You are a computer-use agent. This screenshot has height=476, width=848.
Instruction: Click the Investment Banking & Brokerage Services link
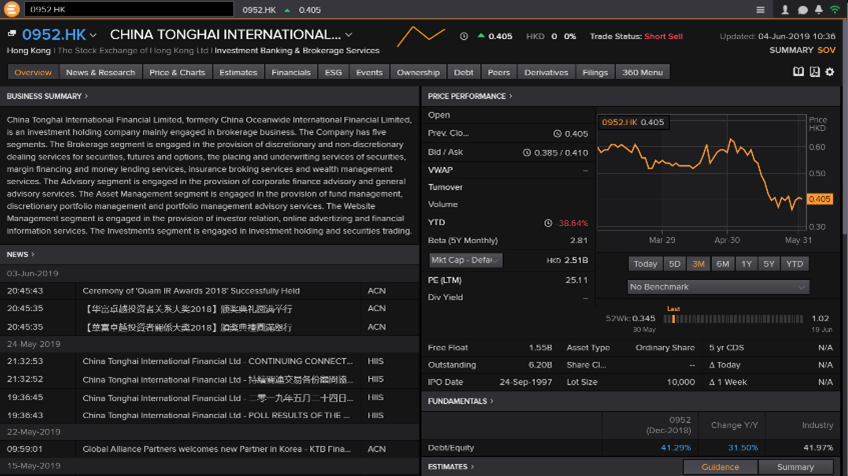[x=297, y=50]
